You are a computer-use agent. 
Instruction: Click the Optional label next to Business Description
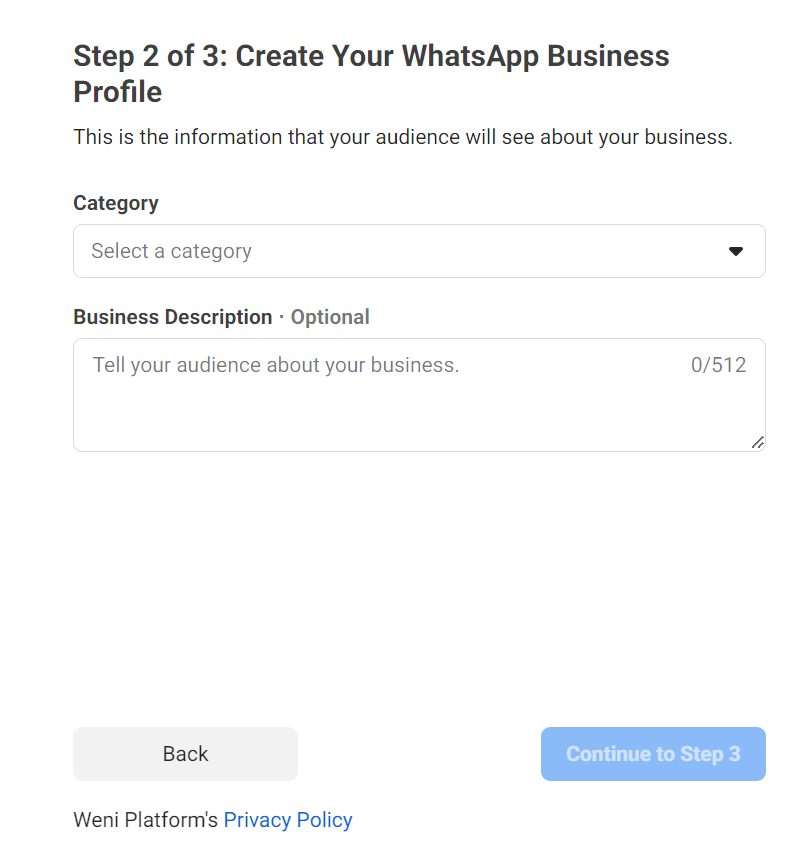[330, 316]
